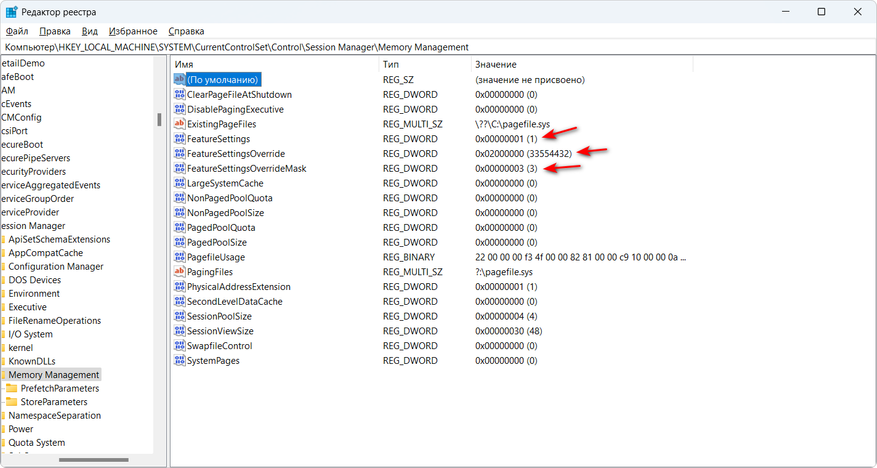Image resolution: width=877 pixels, height=468 pixels.
Task: Select the PagefileUsage value name
Action: [x=216, y=257]
